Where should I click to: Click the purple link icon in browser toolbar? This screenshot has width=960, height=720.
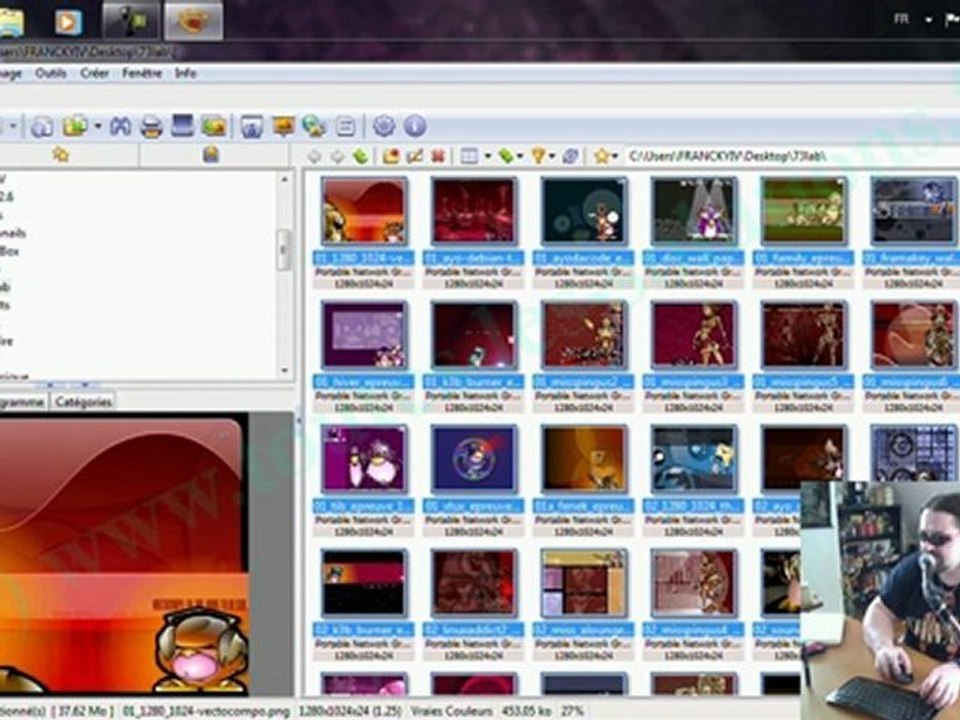point(570,157)
